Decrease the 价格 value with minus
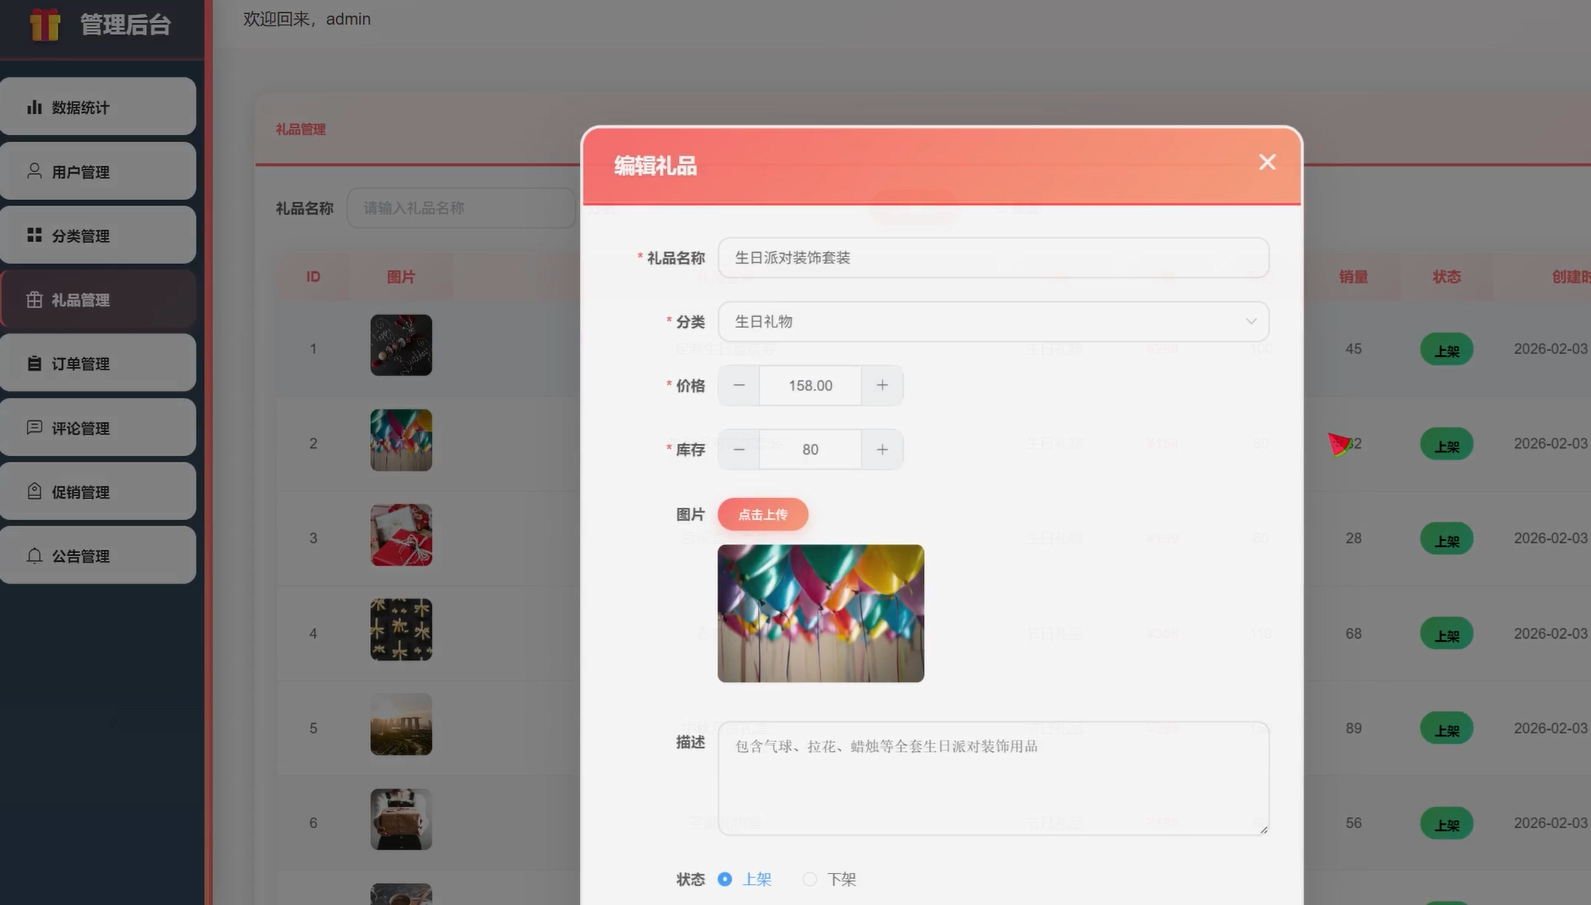The width and height of the screenshot is (1591, 905). 739,385
